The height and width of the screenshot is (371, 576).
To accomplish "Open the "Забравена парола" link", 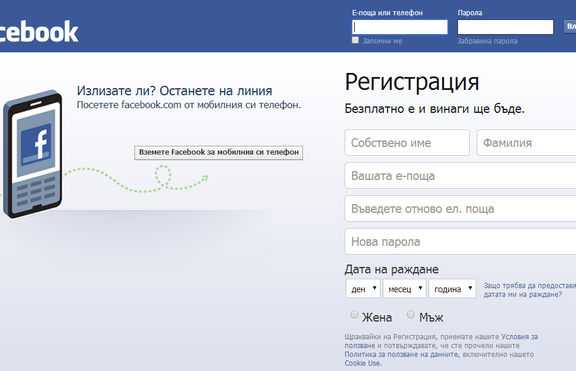I will (487, 41).
